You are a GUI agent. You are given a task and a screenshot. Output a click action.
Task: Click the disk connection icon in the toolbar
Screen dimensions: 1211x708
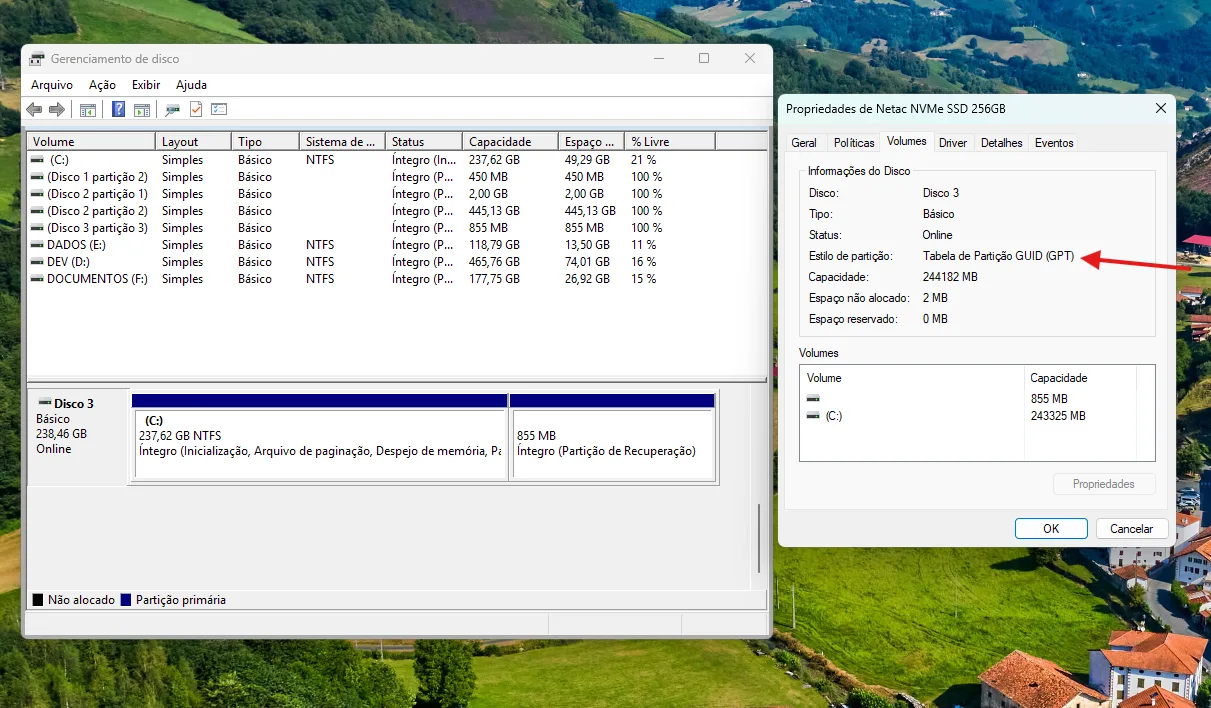[173, 110]
